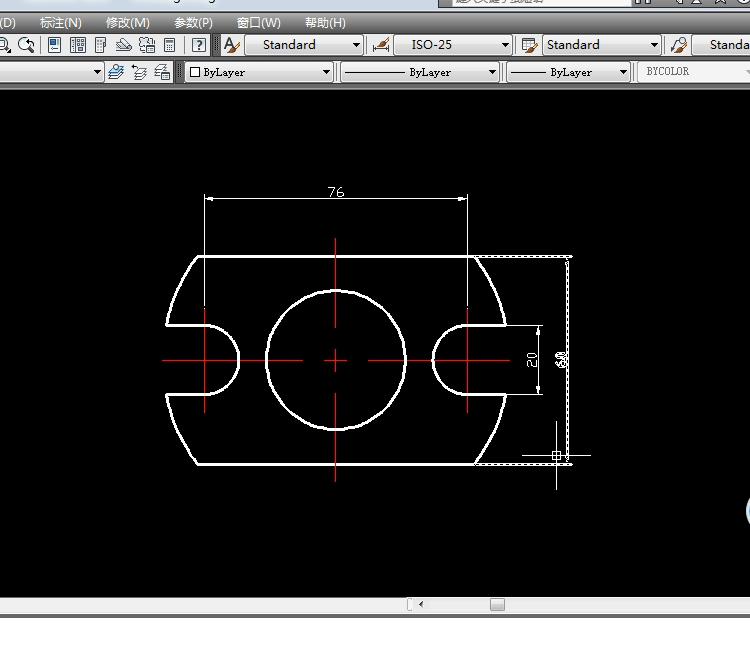Open the 帮助(H) help menu

pyautogui.click(x=325, y=22)
